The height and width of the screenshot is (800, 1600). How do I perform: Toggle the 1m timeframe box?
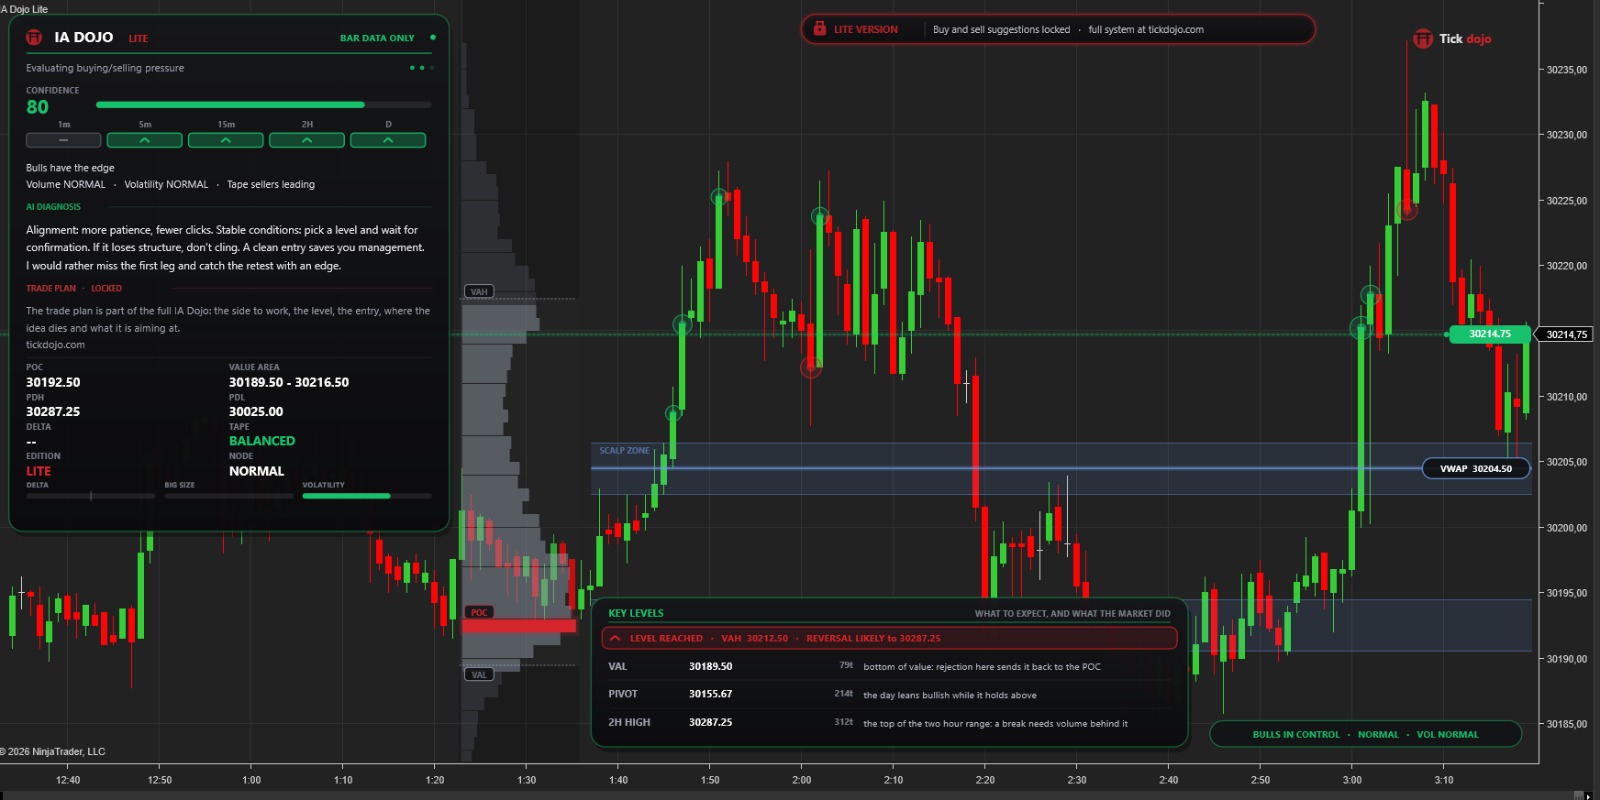click(63, 141)
